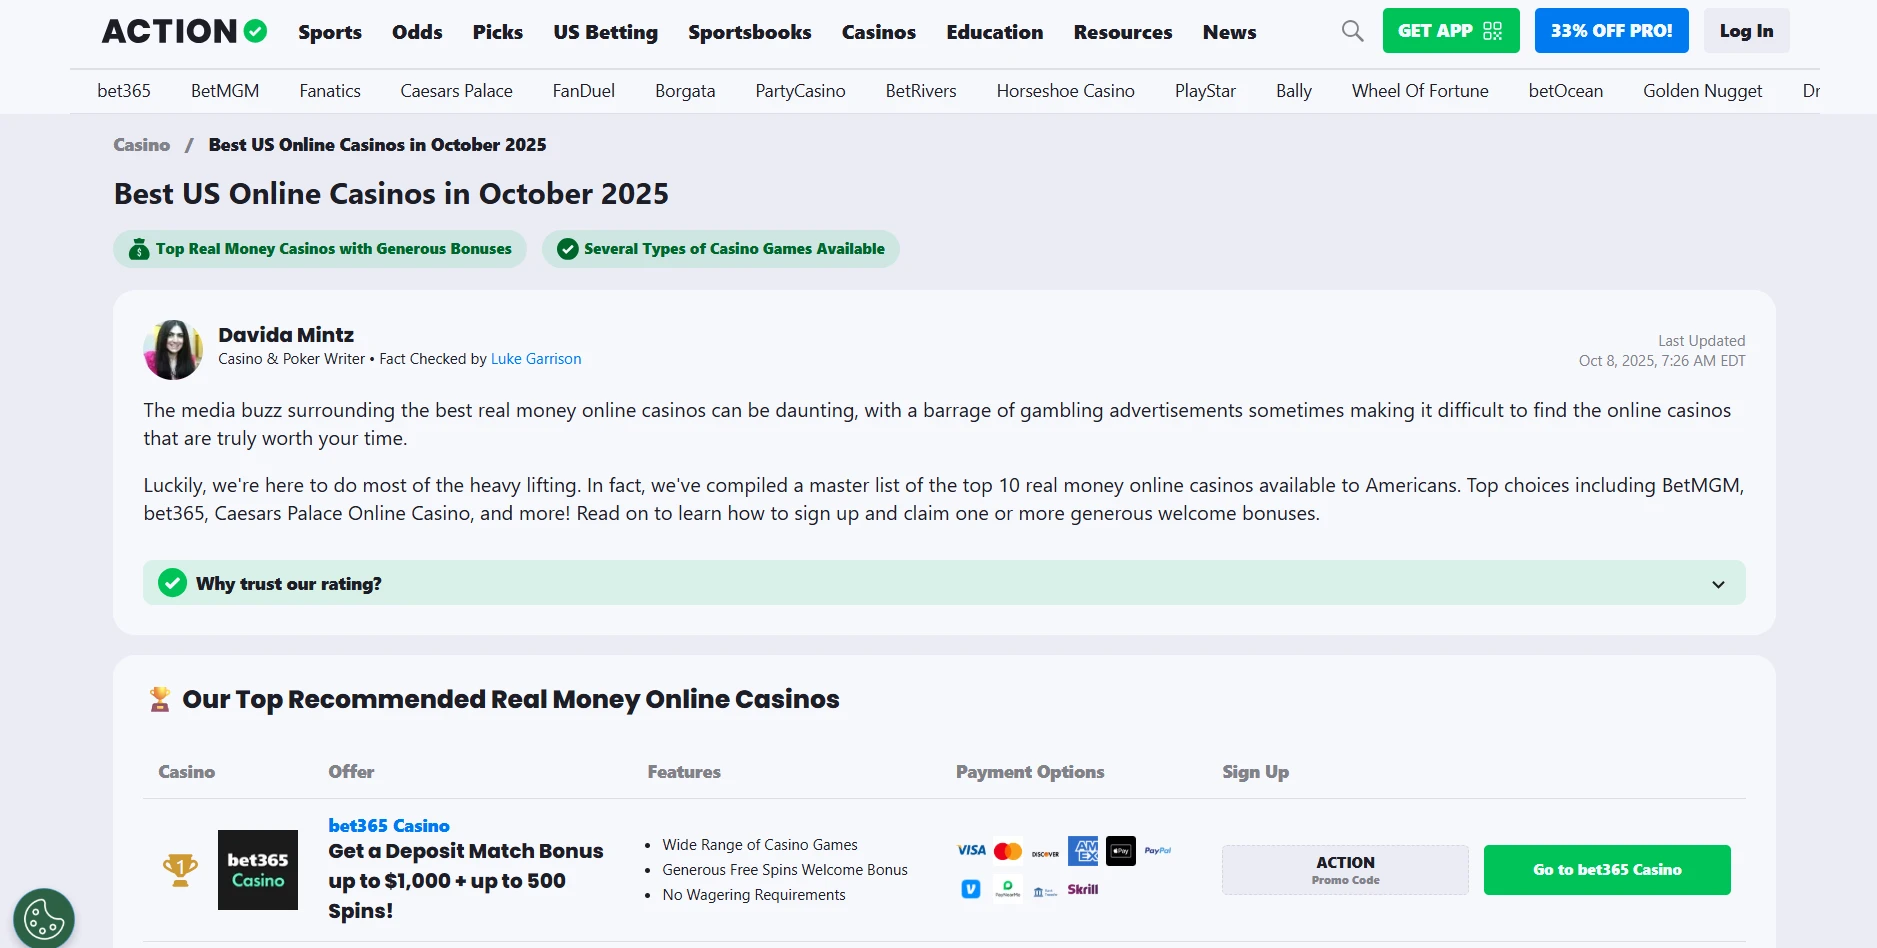Click the Action Network logo
Viewport: 1877px width, 948px height.
185,32
